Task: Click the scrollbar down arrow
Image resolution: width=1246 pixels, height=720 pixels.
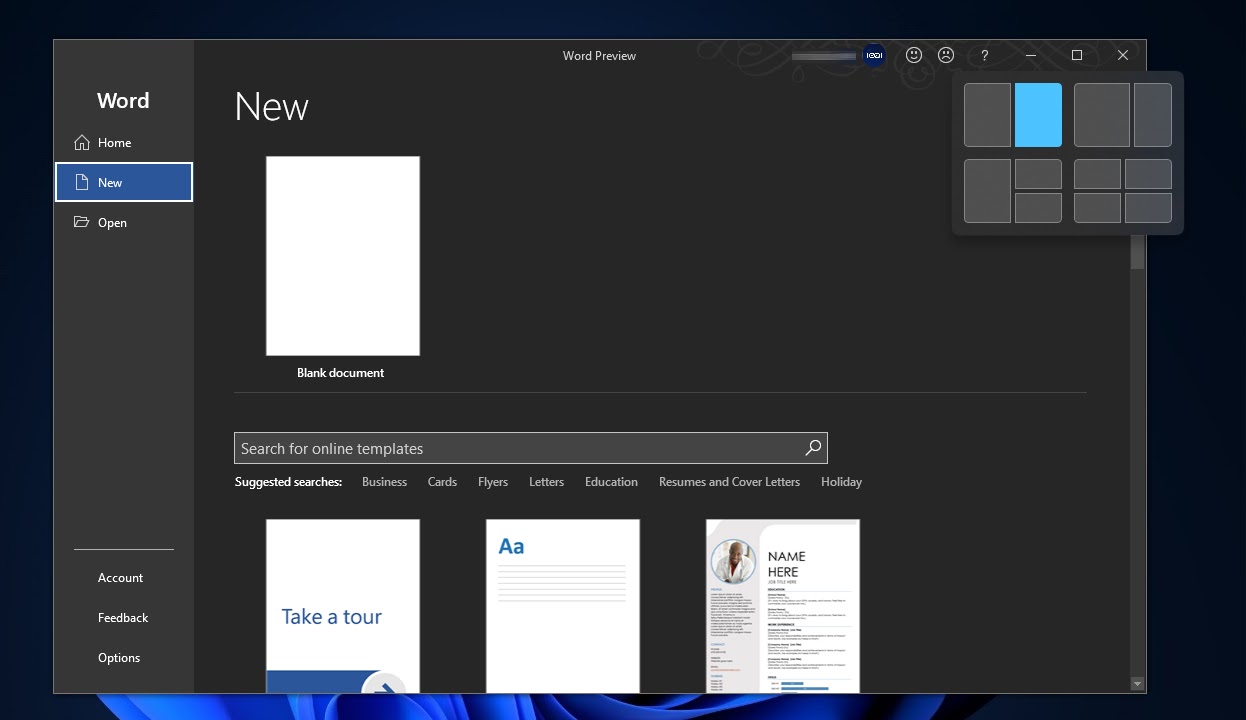Action: click(x=1137, y=684)
